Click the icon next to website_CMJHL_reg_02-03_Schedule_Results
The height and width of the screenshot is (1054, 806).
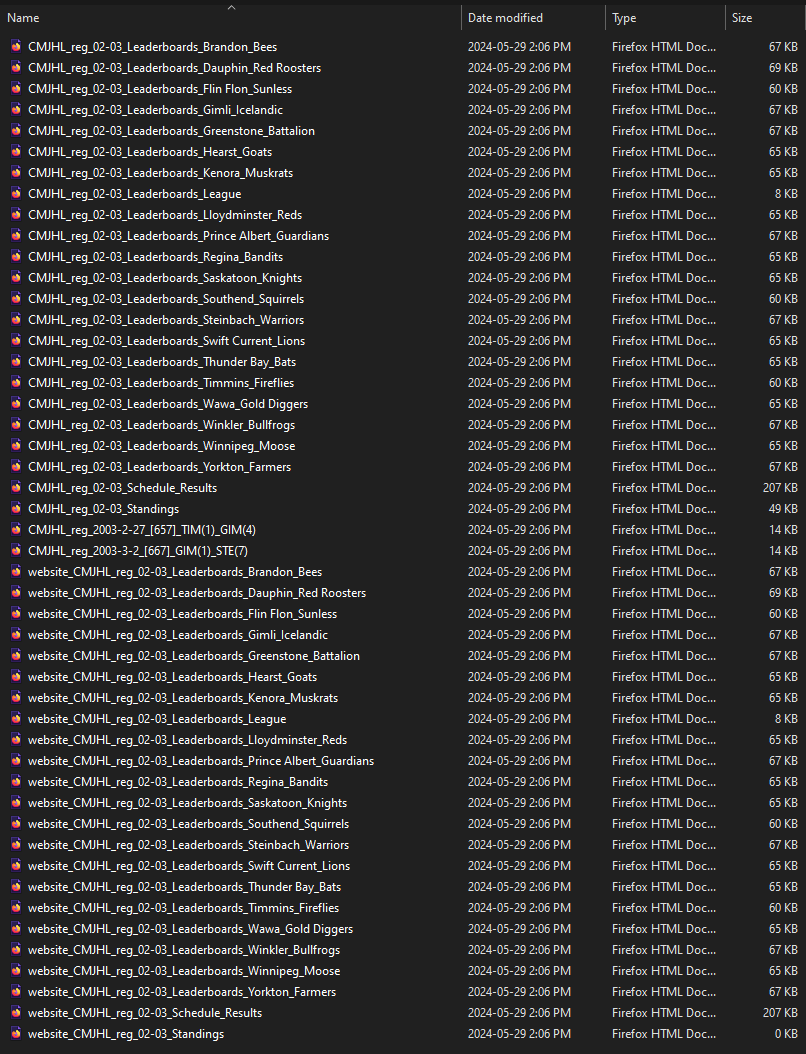pos(16,1013)
